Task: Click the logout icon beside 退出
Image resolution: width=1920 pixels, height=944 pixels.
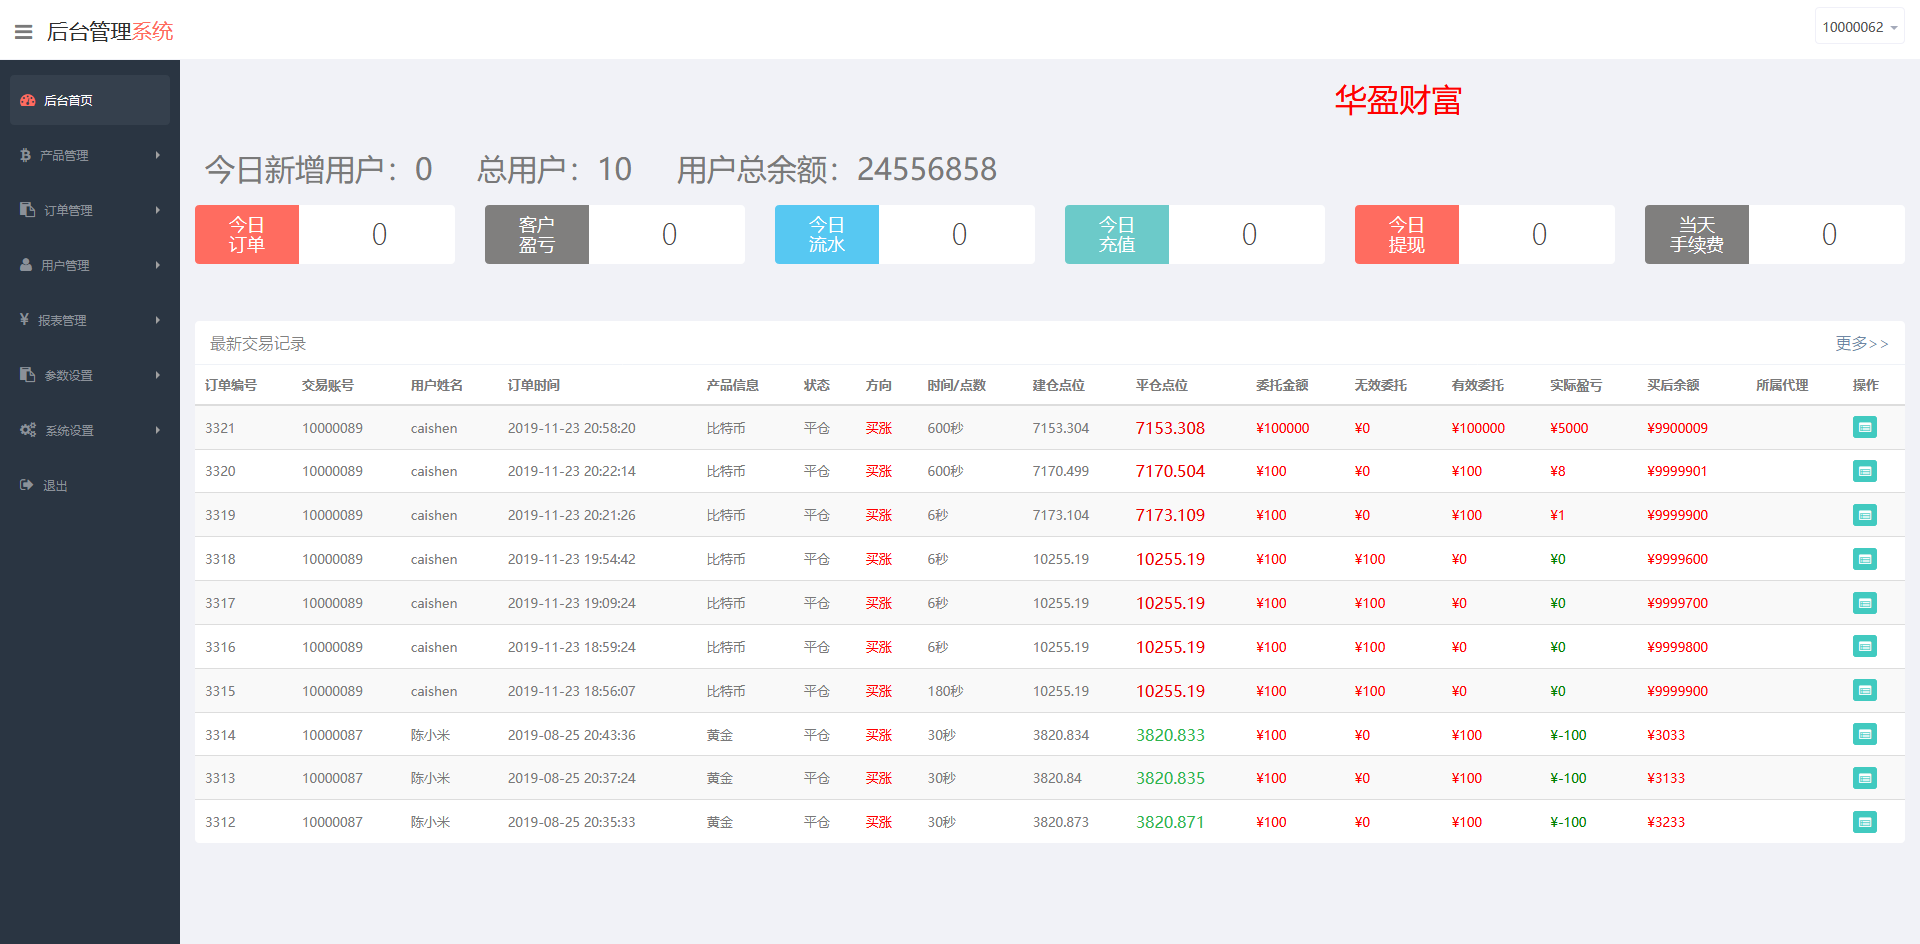Action: 27,485
